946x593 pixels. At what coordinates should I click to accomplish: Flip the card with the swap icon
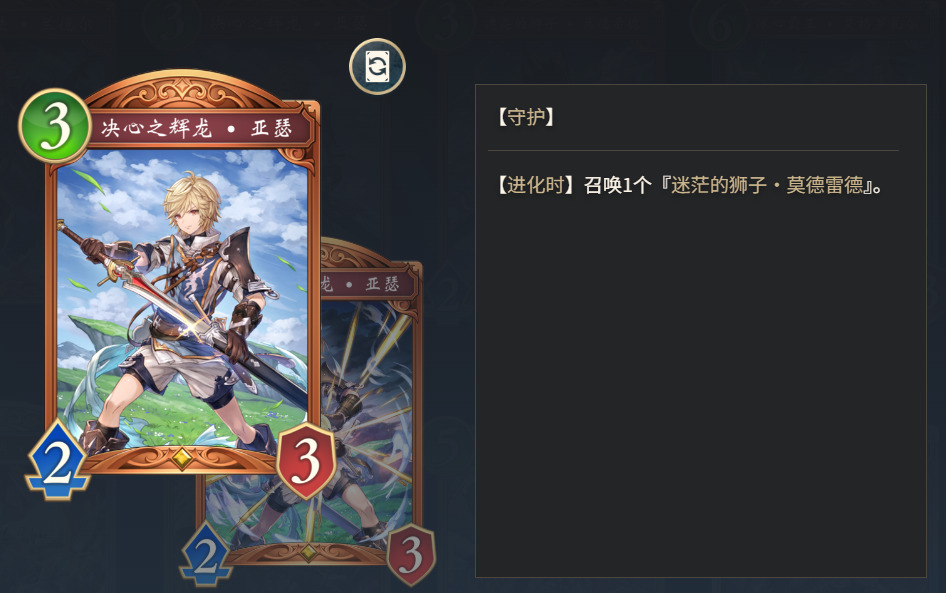[377, 66]
